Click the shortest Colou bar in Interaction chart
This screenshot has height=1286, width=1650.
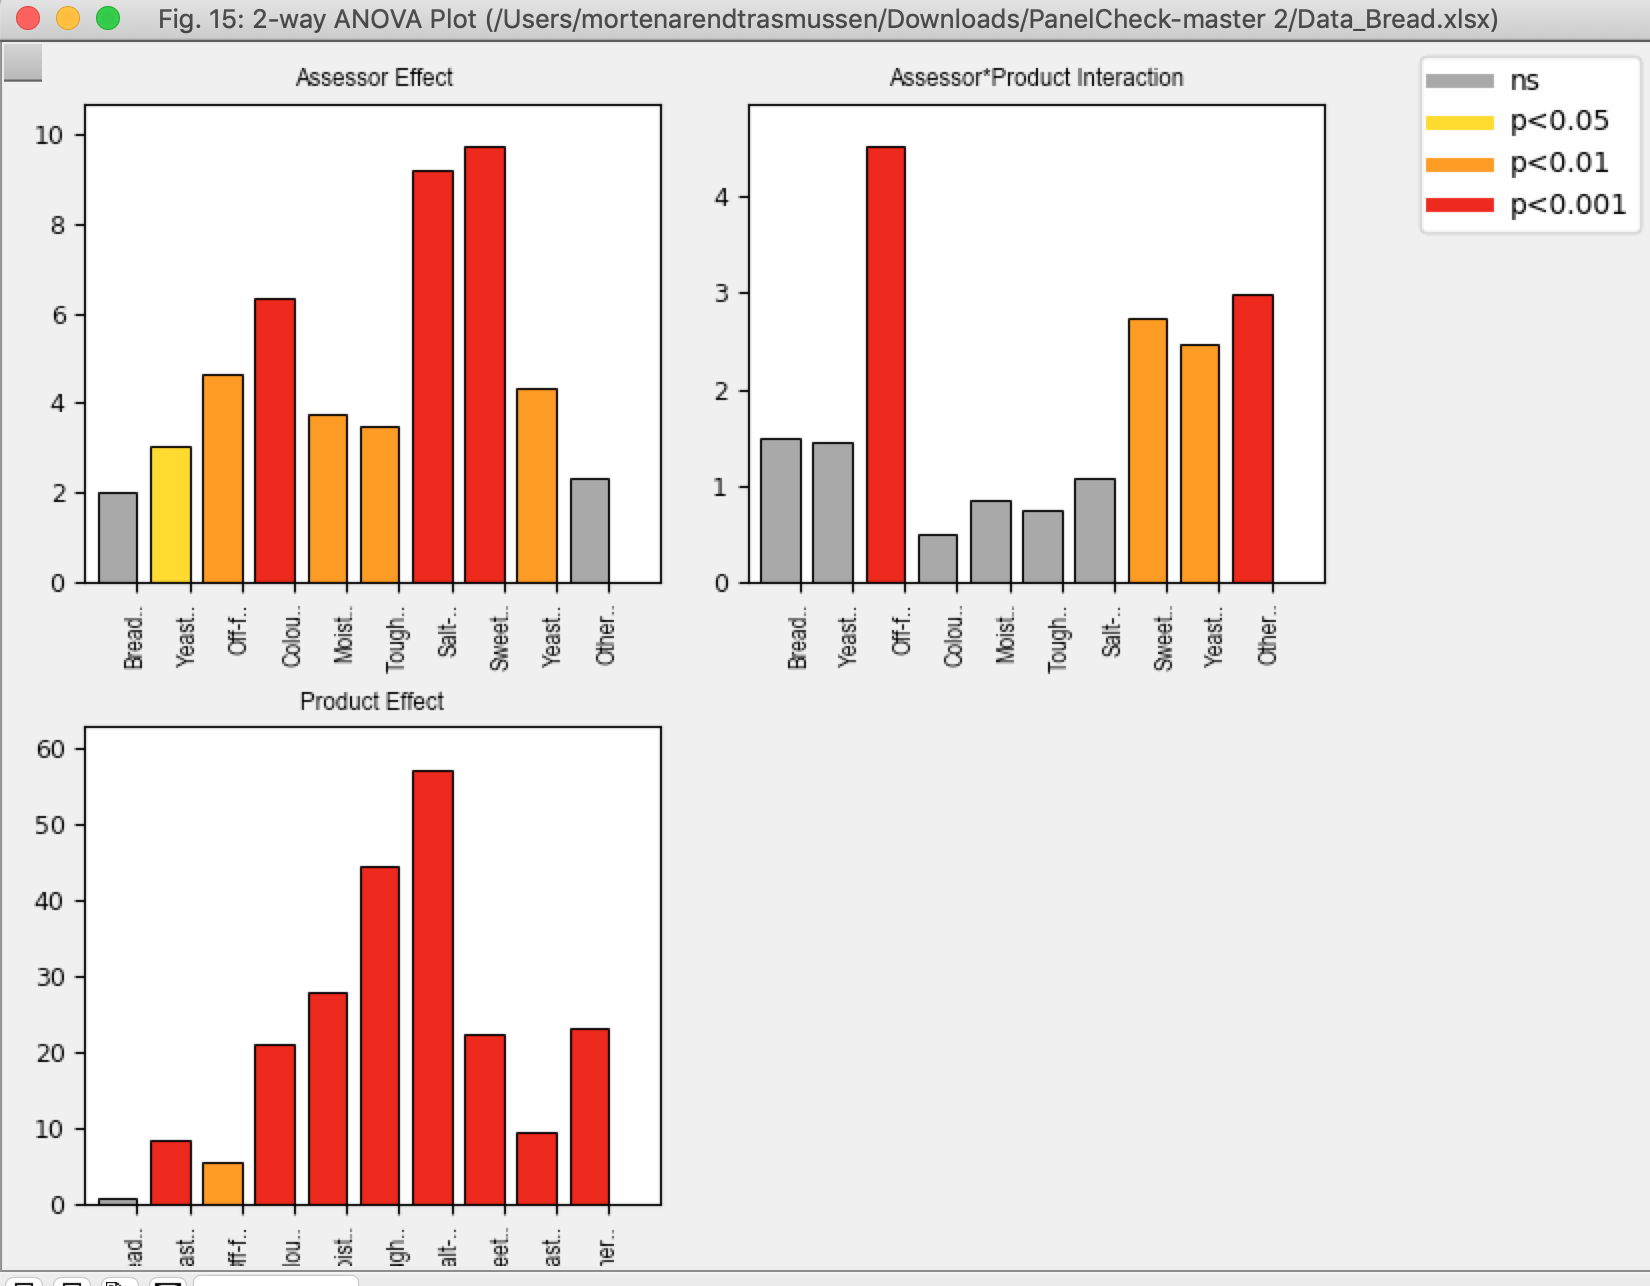938,559
